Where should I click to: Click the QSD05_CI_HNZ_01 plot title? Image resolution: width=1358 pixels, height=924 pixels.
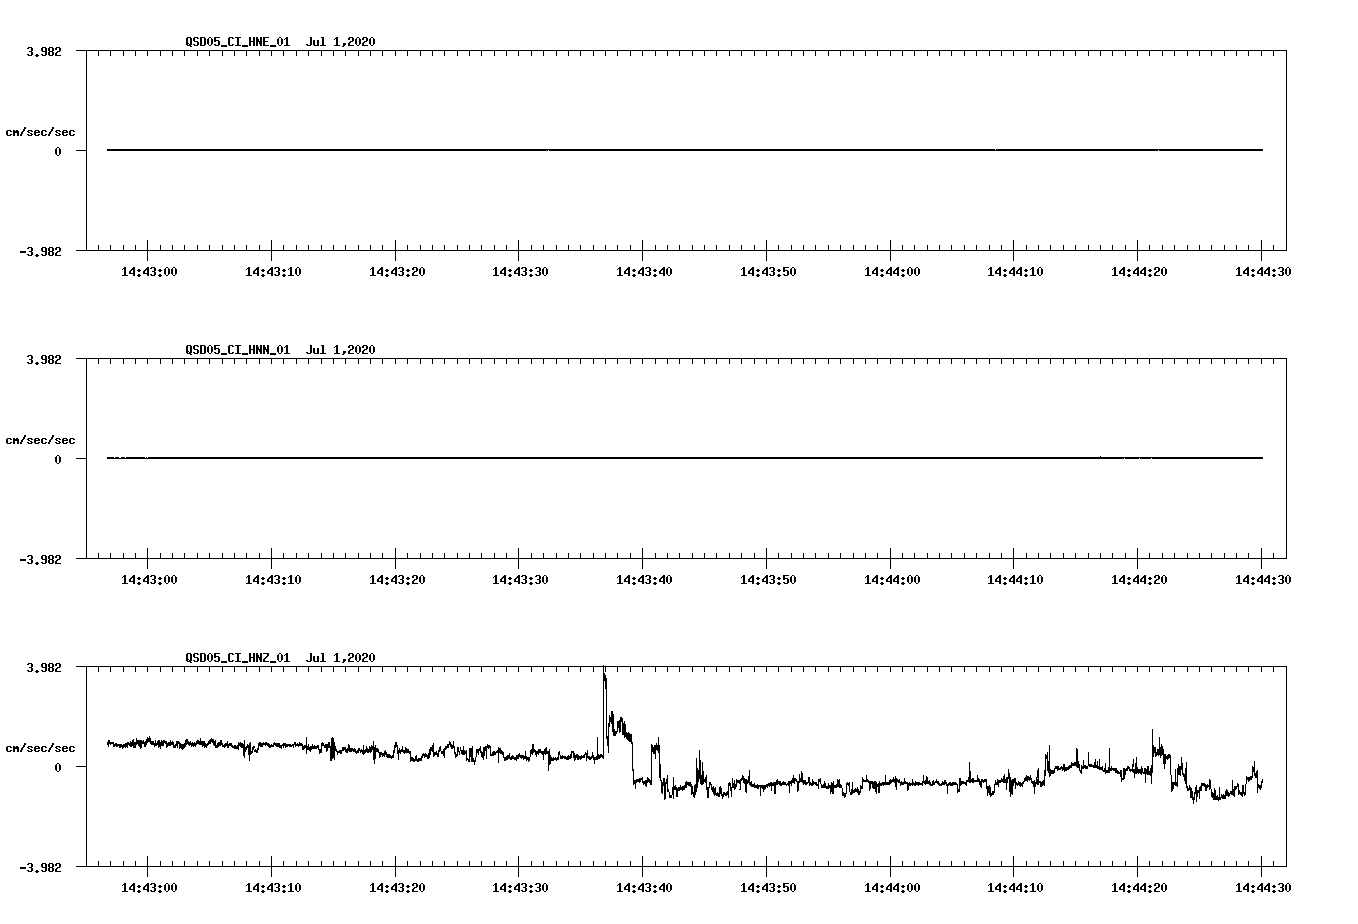(x=280, y=658)
